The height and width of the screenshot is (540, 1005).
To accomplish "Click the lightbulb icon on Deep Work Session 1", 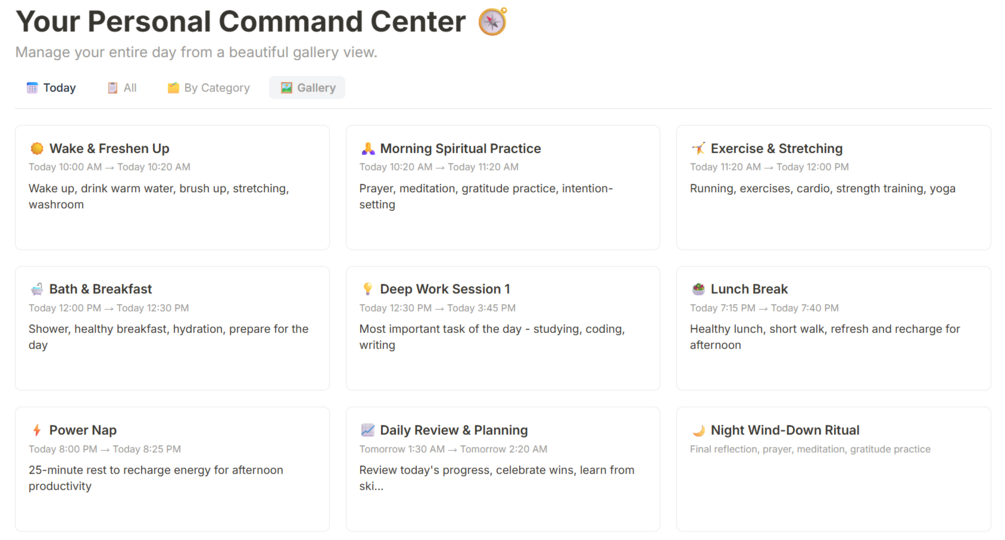I will click(368, 290).
